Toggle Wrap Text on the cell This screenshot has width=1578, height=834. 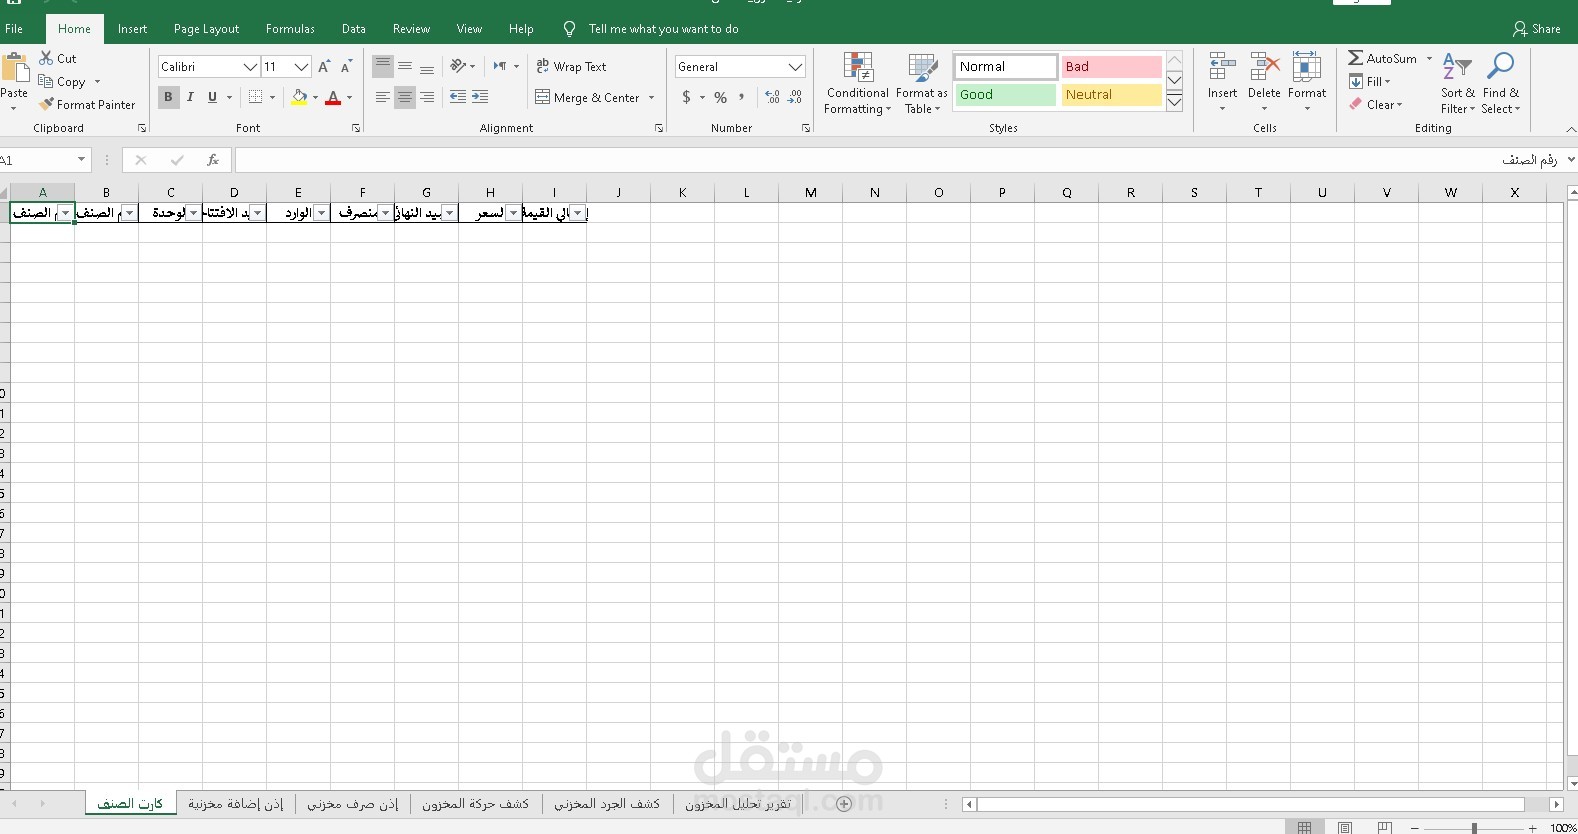(571, 66)
